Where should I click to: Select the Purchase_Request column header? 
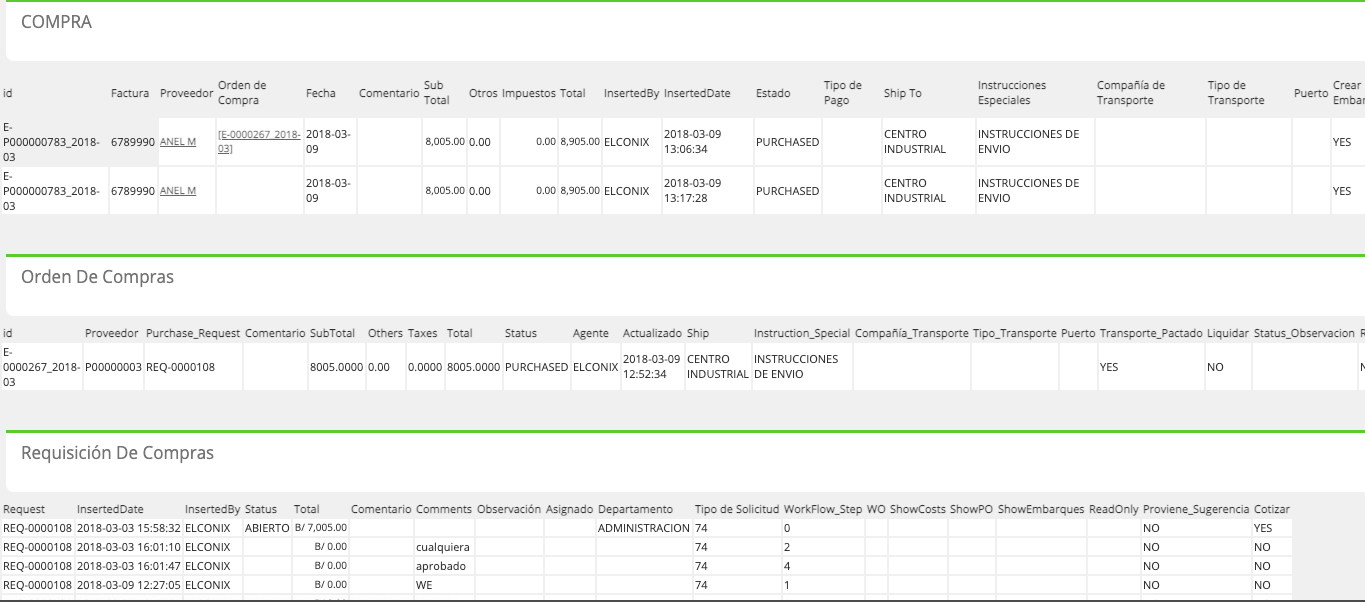[x=193, y=333]
